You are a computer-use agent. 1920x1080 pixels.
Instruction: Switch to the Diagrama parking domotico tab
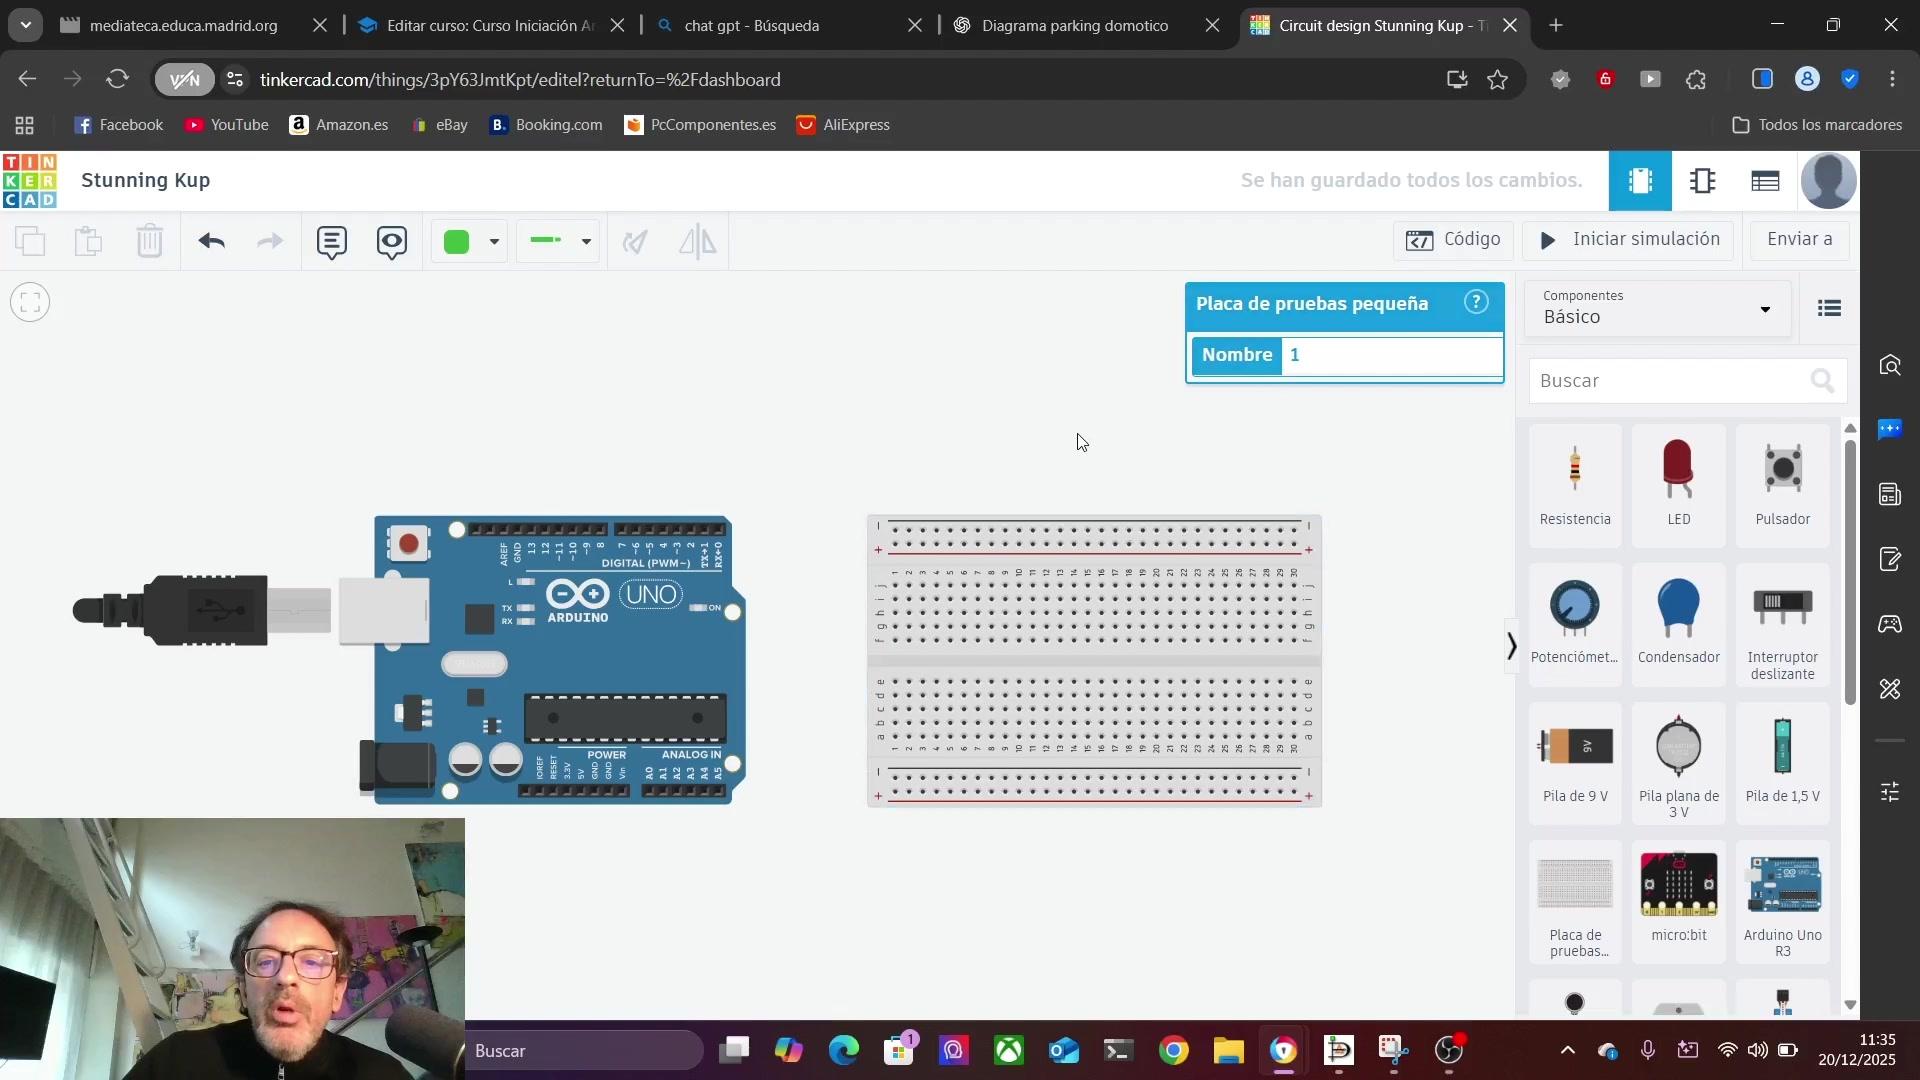1074,26
